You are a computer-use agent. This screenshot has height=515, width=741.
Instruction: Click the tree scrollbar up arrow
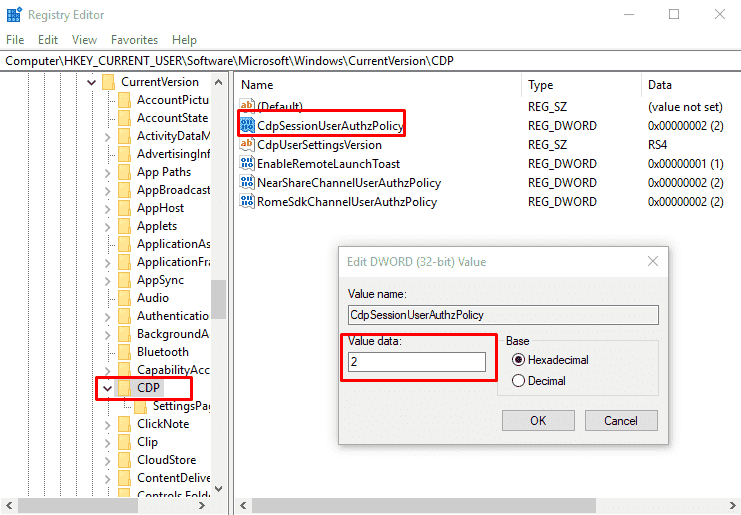[218, 82]
